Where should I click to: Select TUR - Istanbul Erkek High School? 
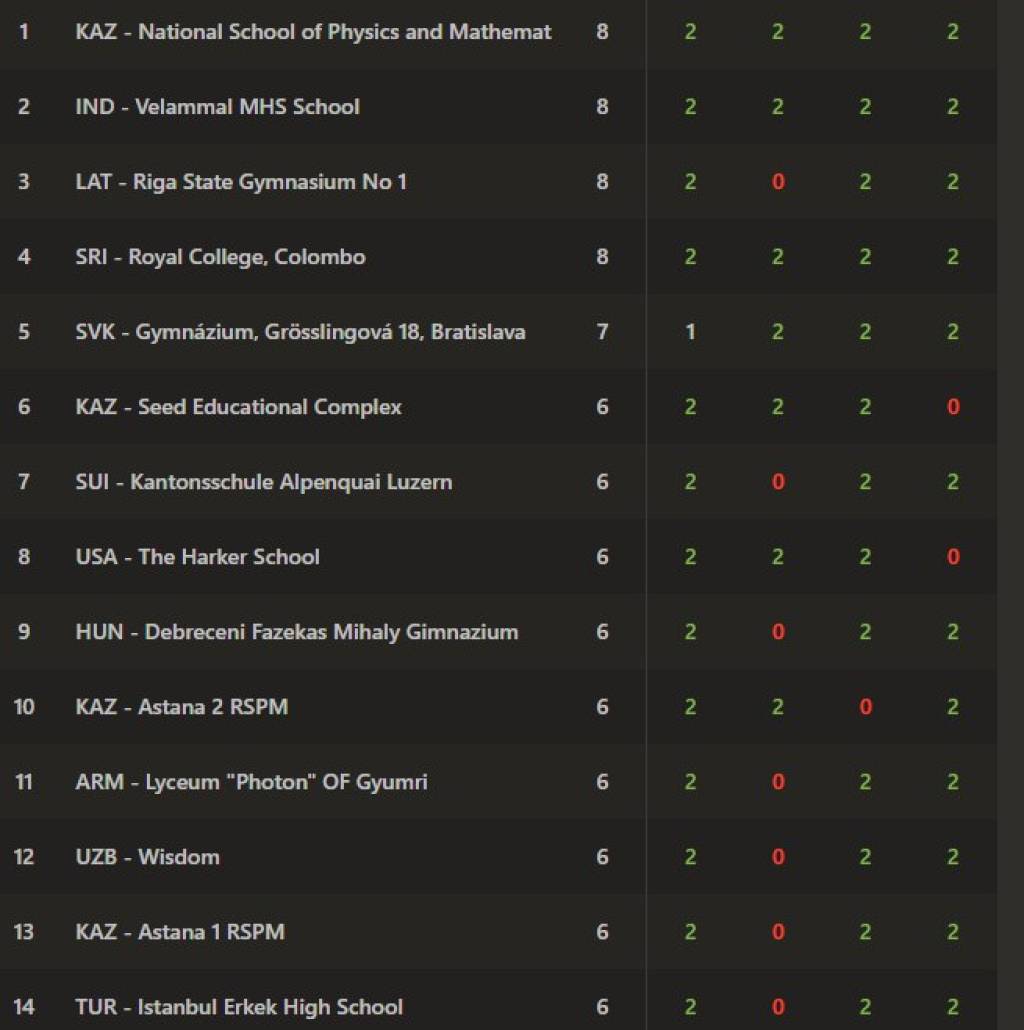click(239, 1007)
